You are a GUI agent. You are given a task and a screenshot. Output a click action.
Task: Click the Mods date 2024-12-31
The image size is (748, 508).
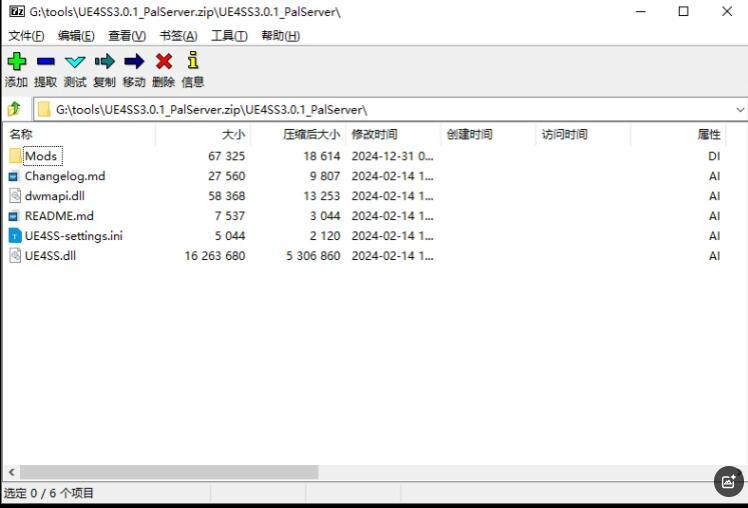(x=393, y=156)
